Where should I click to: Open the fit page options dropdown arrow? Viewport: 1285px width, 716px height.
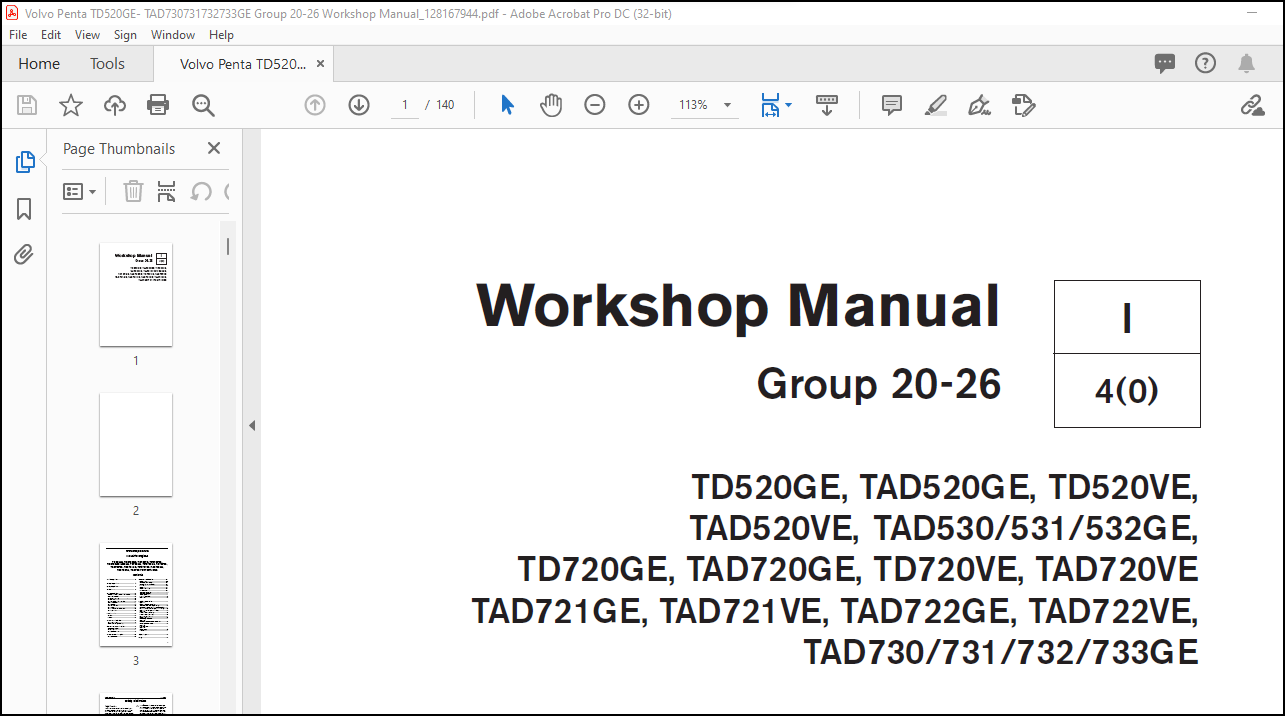click(x=789, y=105)
